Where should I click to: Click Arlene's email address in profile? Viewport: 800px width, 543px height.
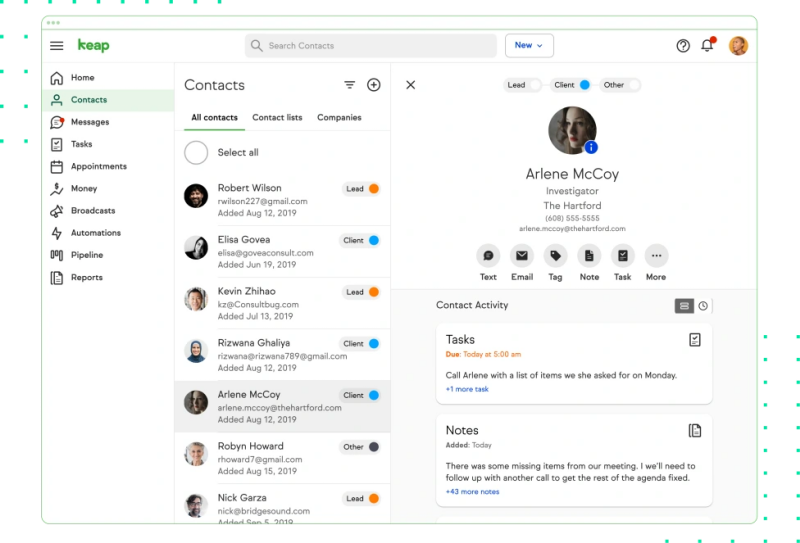(572, 229)
